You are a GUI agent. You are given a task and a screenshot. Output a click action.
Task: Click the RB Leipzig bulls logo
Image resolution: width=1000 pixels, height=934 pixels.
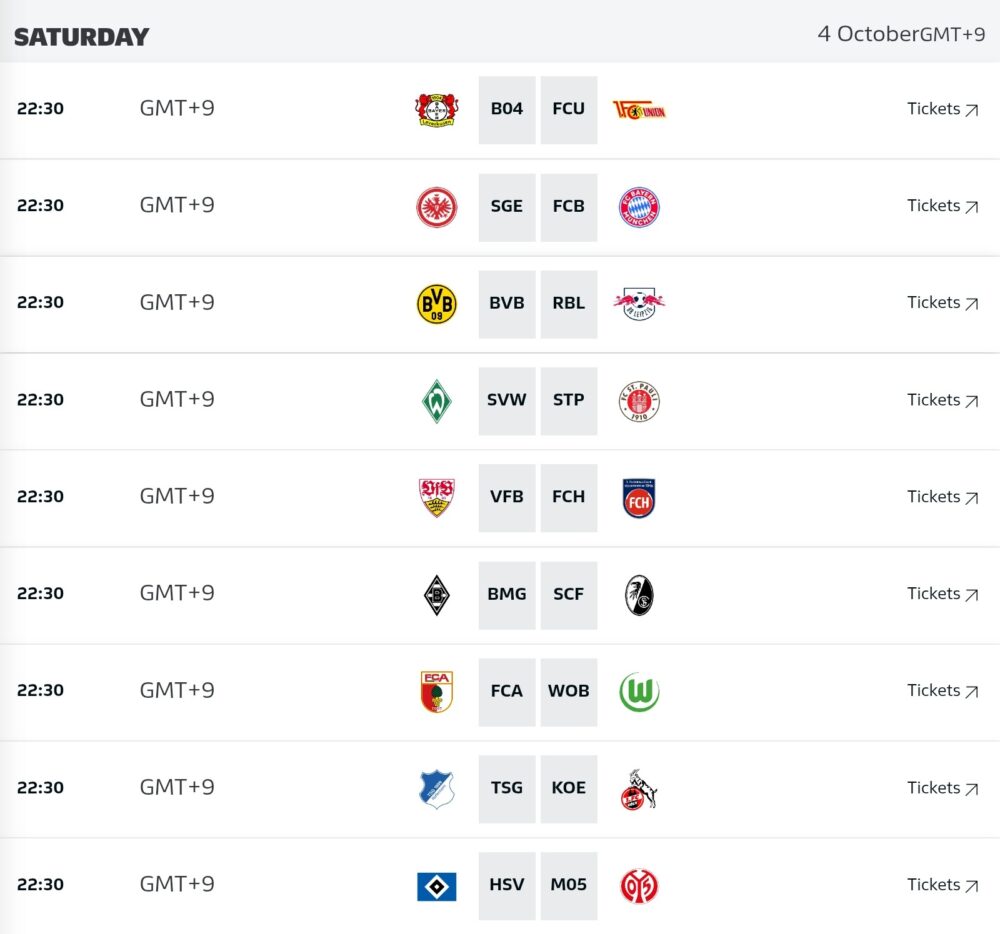639,303
